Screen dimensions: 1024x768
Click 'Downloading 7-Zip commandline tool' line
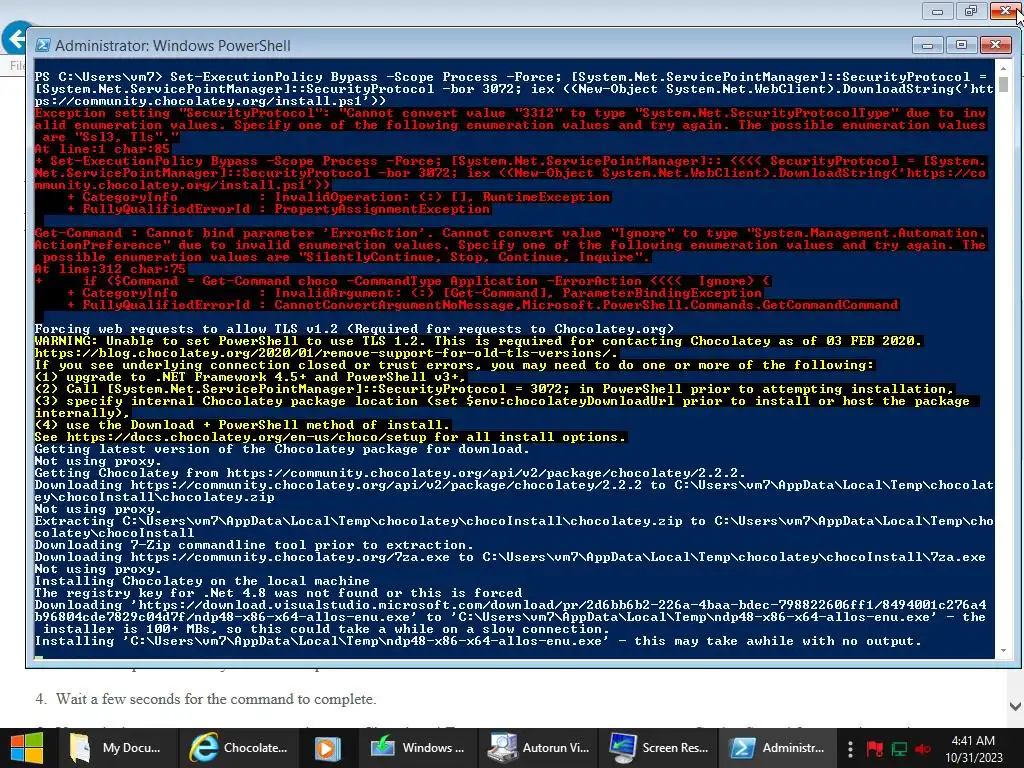click(254, 545)
